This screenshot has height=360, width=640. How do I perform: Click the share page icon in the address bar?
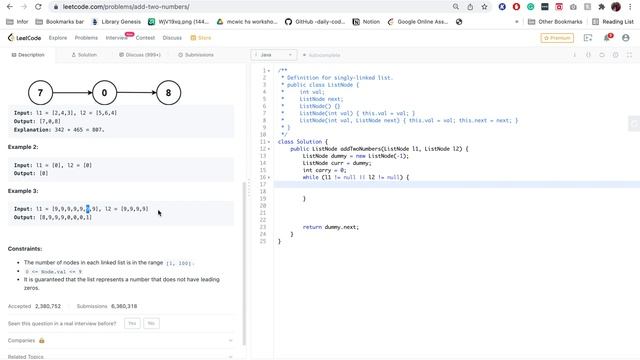coord(470,7)
